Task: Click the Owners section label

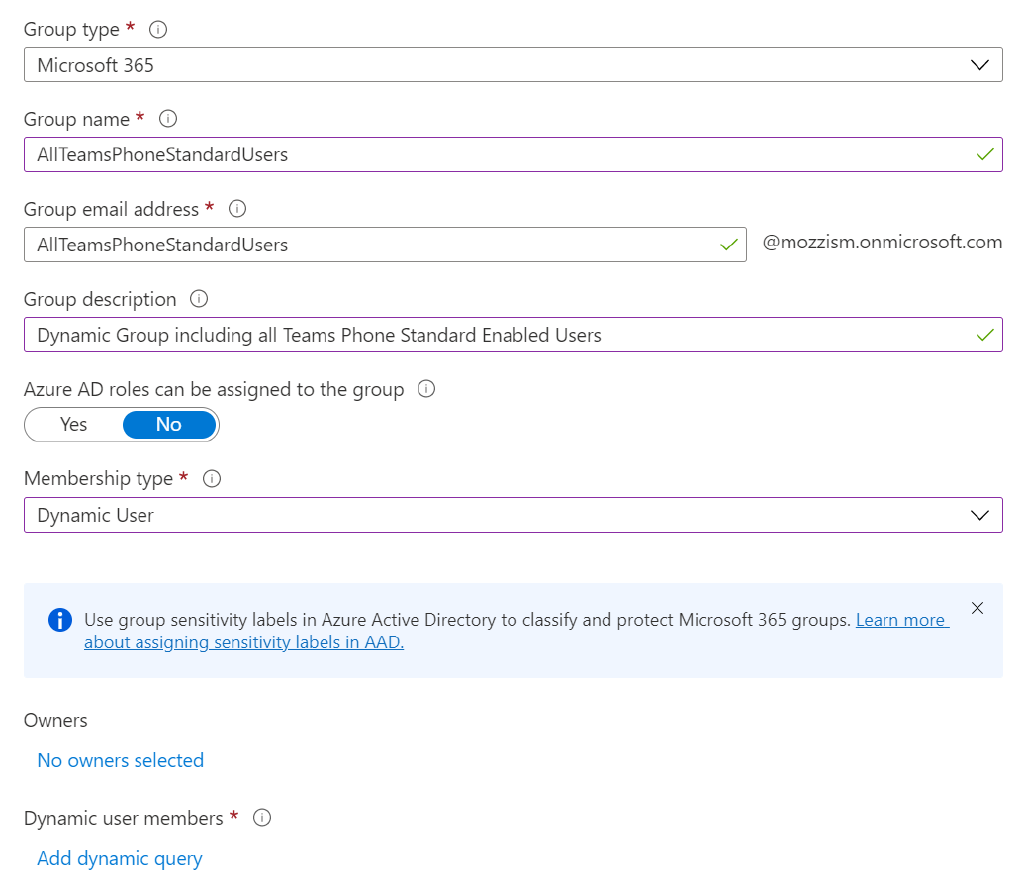Action: click(55, 720)
